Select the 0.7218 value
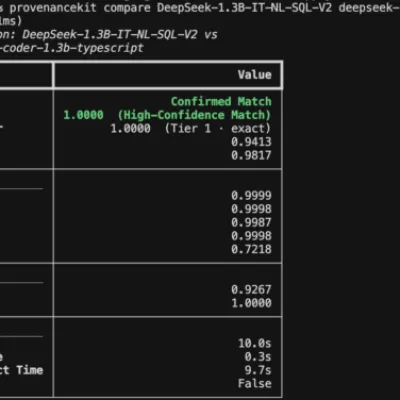 point(251,249)
